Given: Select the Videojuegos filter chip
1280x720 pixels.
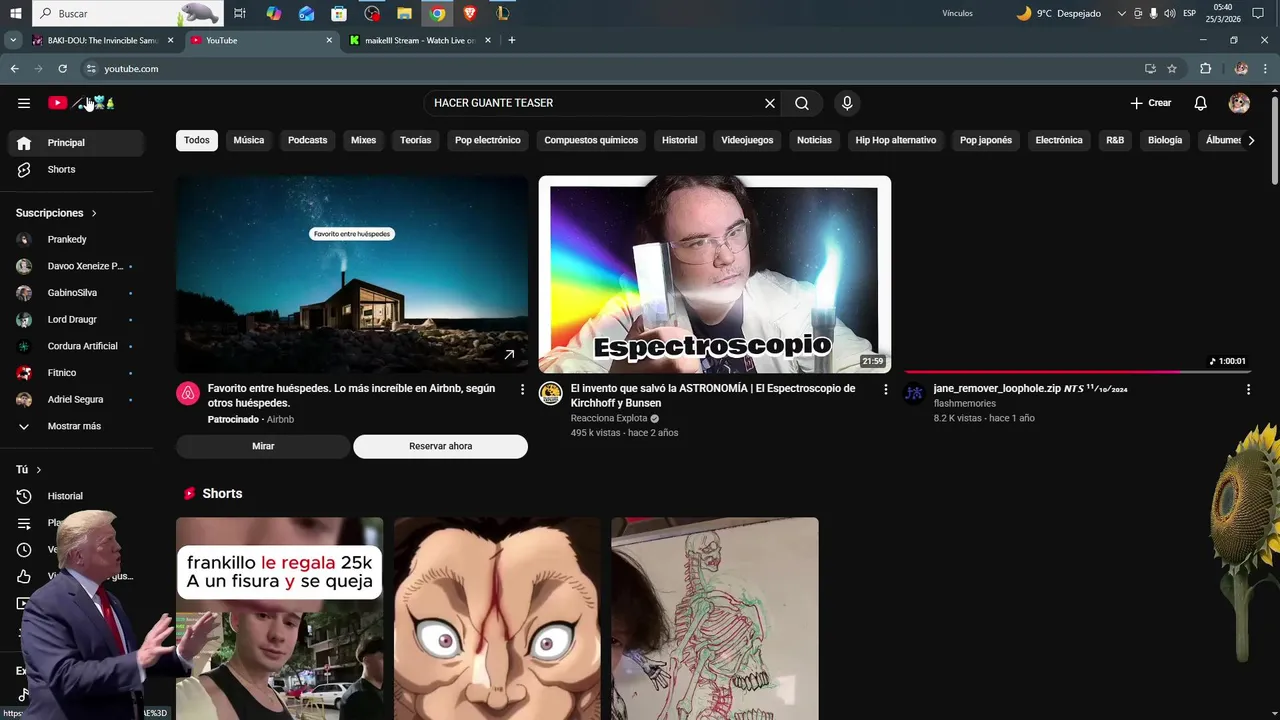Looking at the screenshot, I should (x=747, y=140).
